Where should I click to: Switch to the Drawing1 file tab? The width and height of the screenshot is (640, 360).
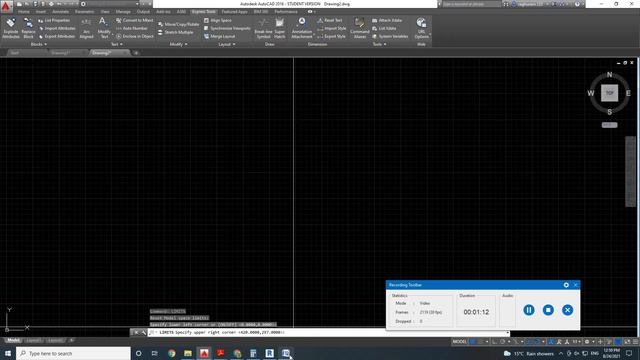[x=60, y=53]
